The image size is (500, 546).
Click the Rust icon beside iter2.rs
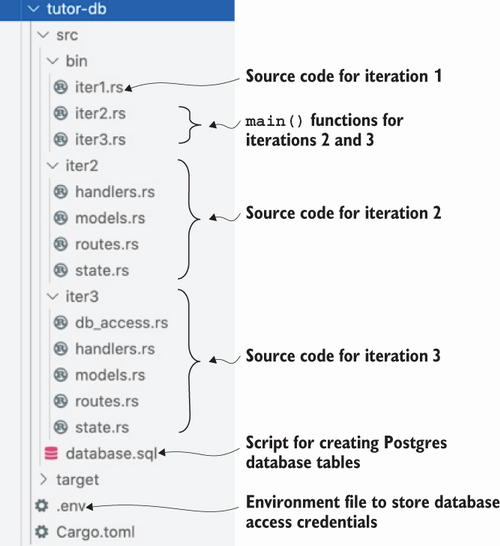(x=61, y=113)
